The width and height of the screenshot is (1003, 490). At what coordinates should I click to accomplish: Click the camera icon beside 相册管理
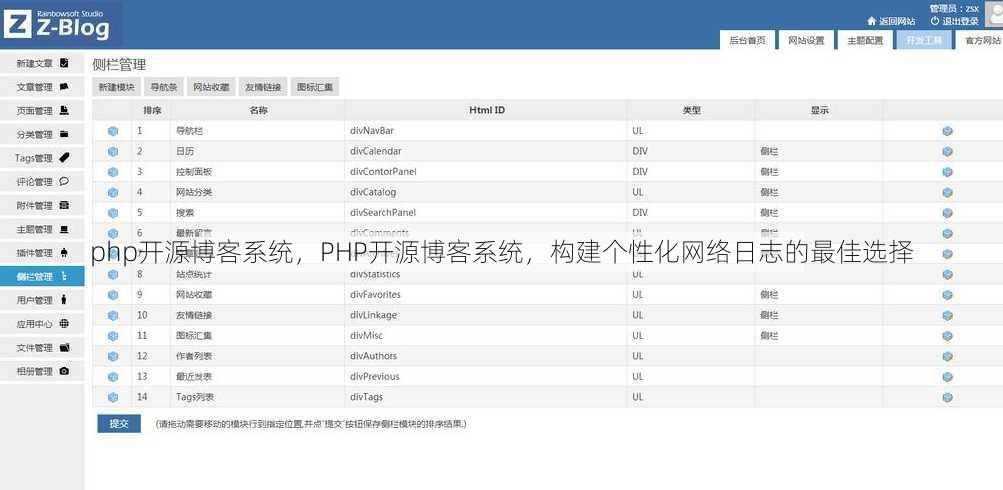tap(64, 371)
